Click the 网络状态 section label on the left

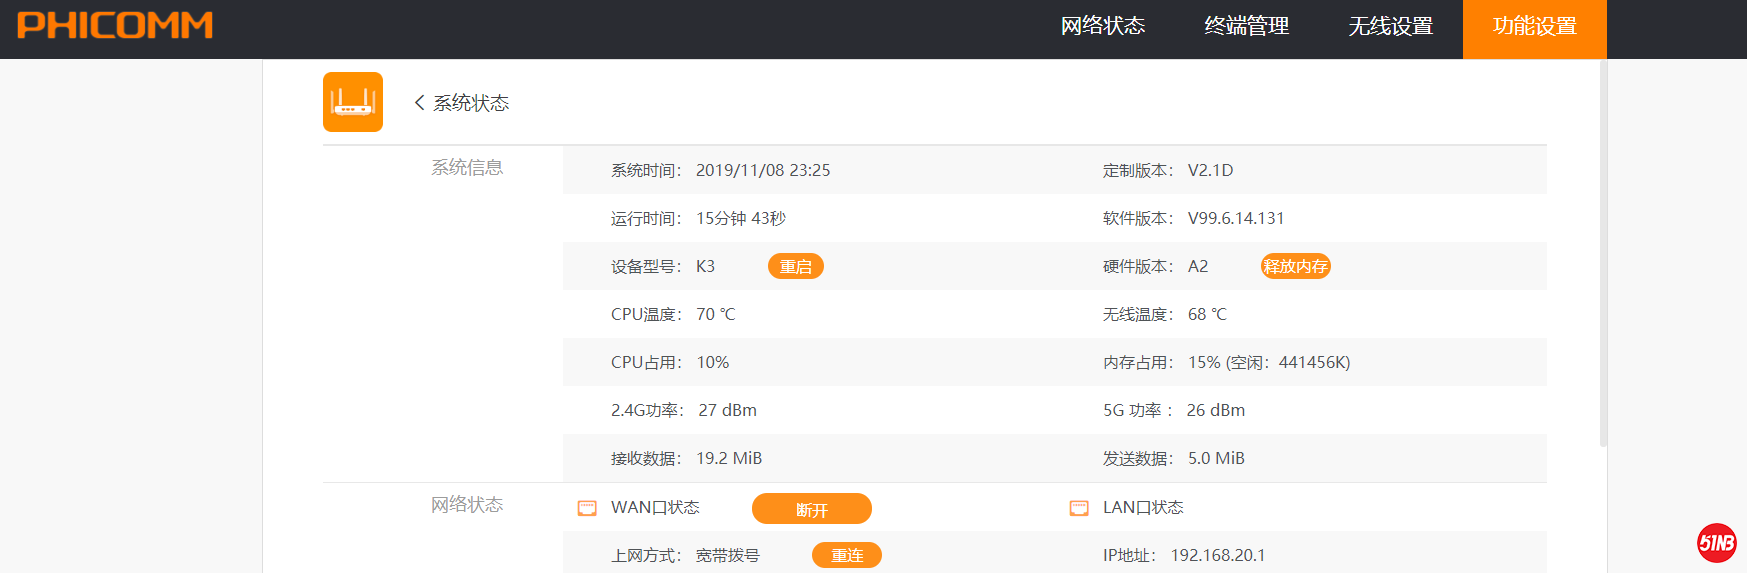[x=467, y=505]
